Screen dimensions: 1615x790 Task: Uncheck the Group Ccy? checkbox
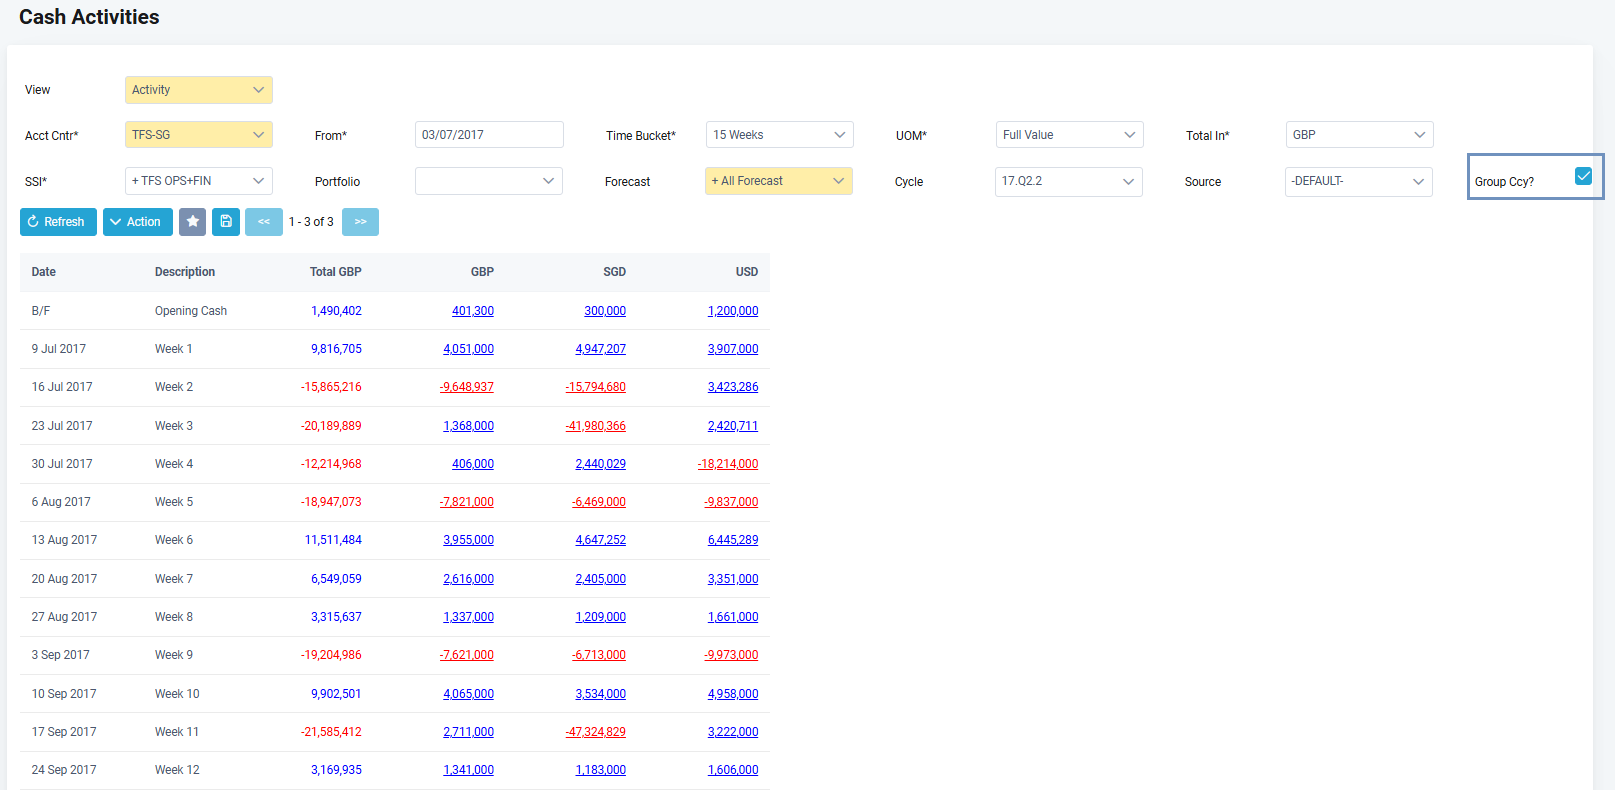[x=1583, y=176]
